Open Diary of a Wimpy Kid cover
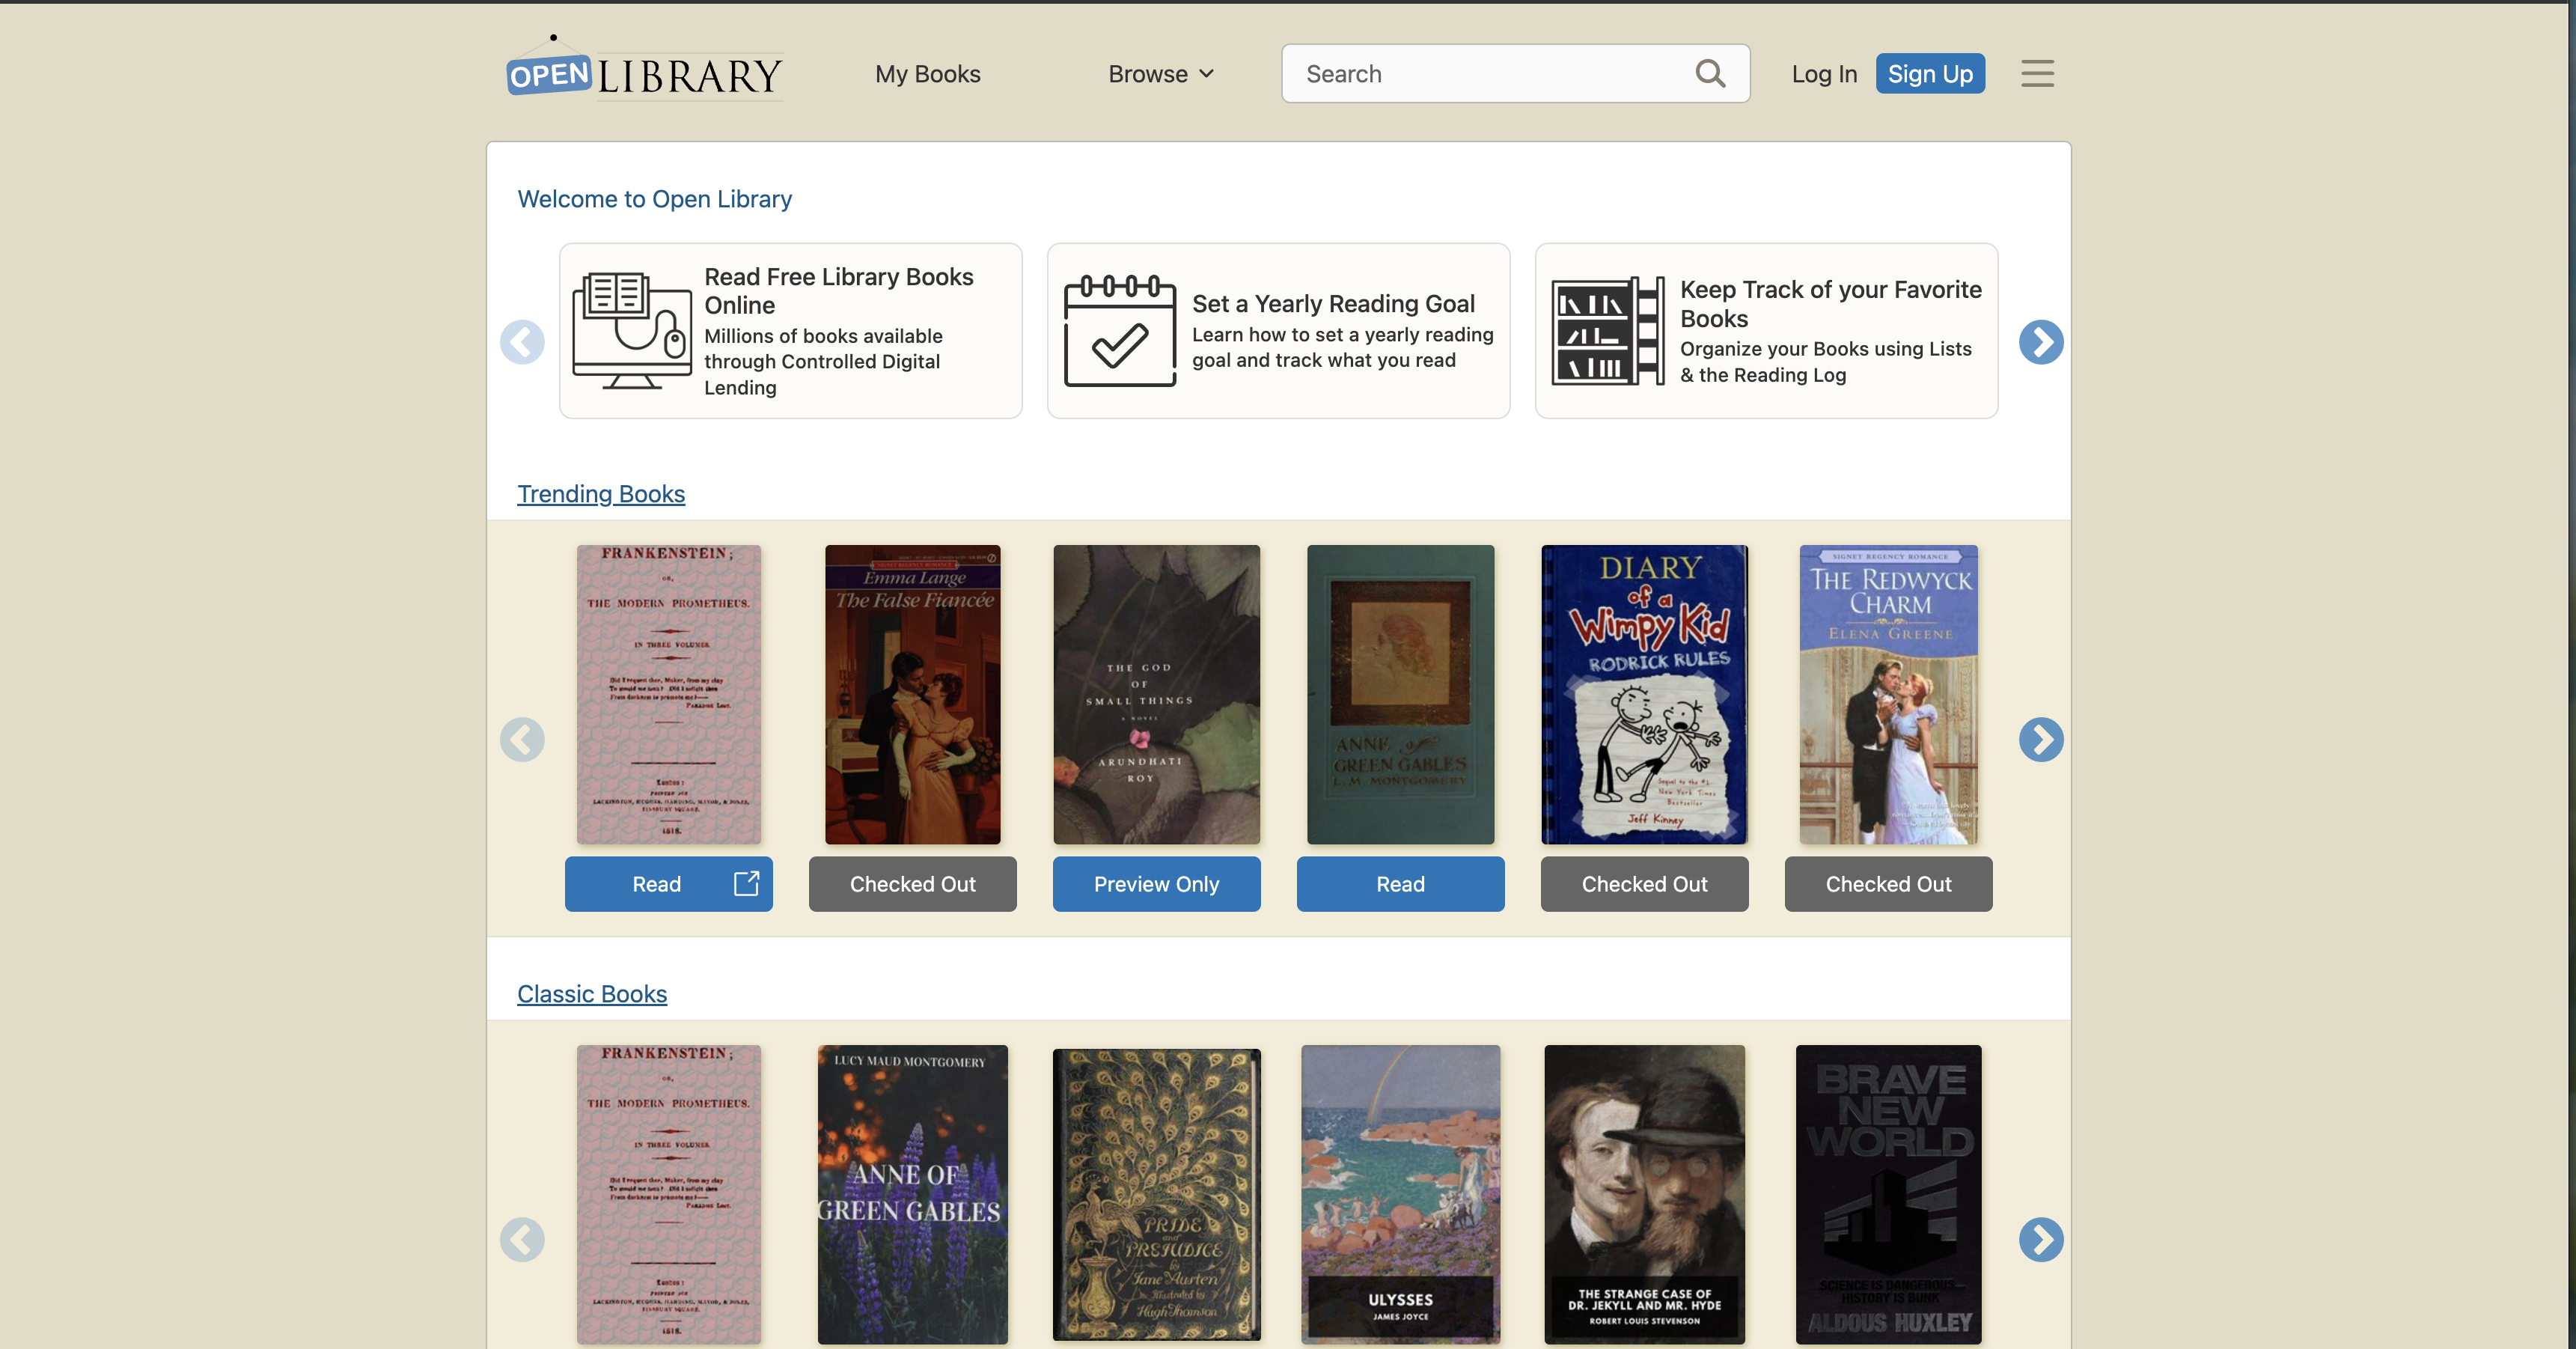2576x1349 pixels. pyautogui.click(x=1644, y=694)
